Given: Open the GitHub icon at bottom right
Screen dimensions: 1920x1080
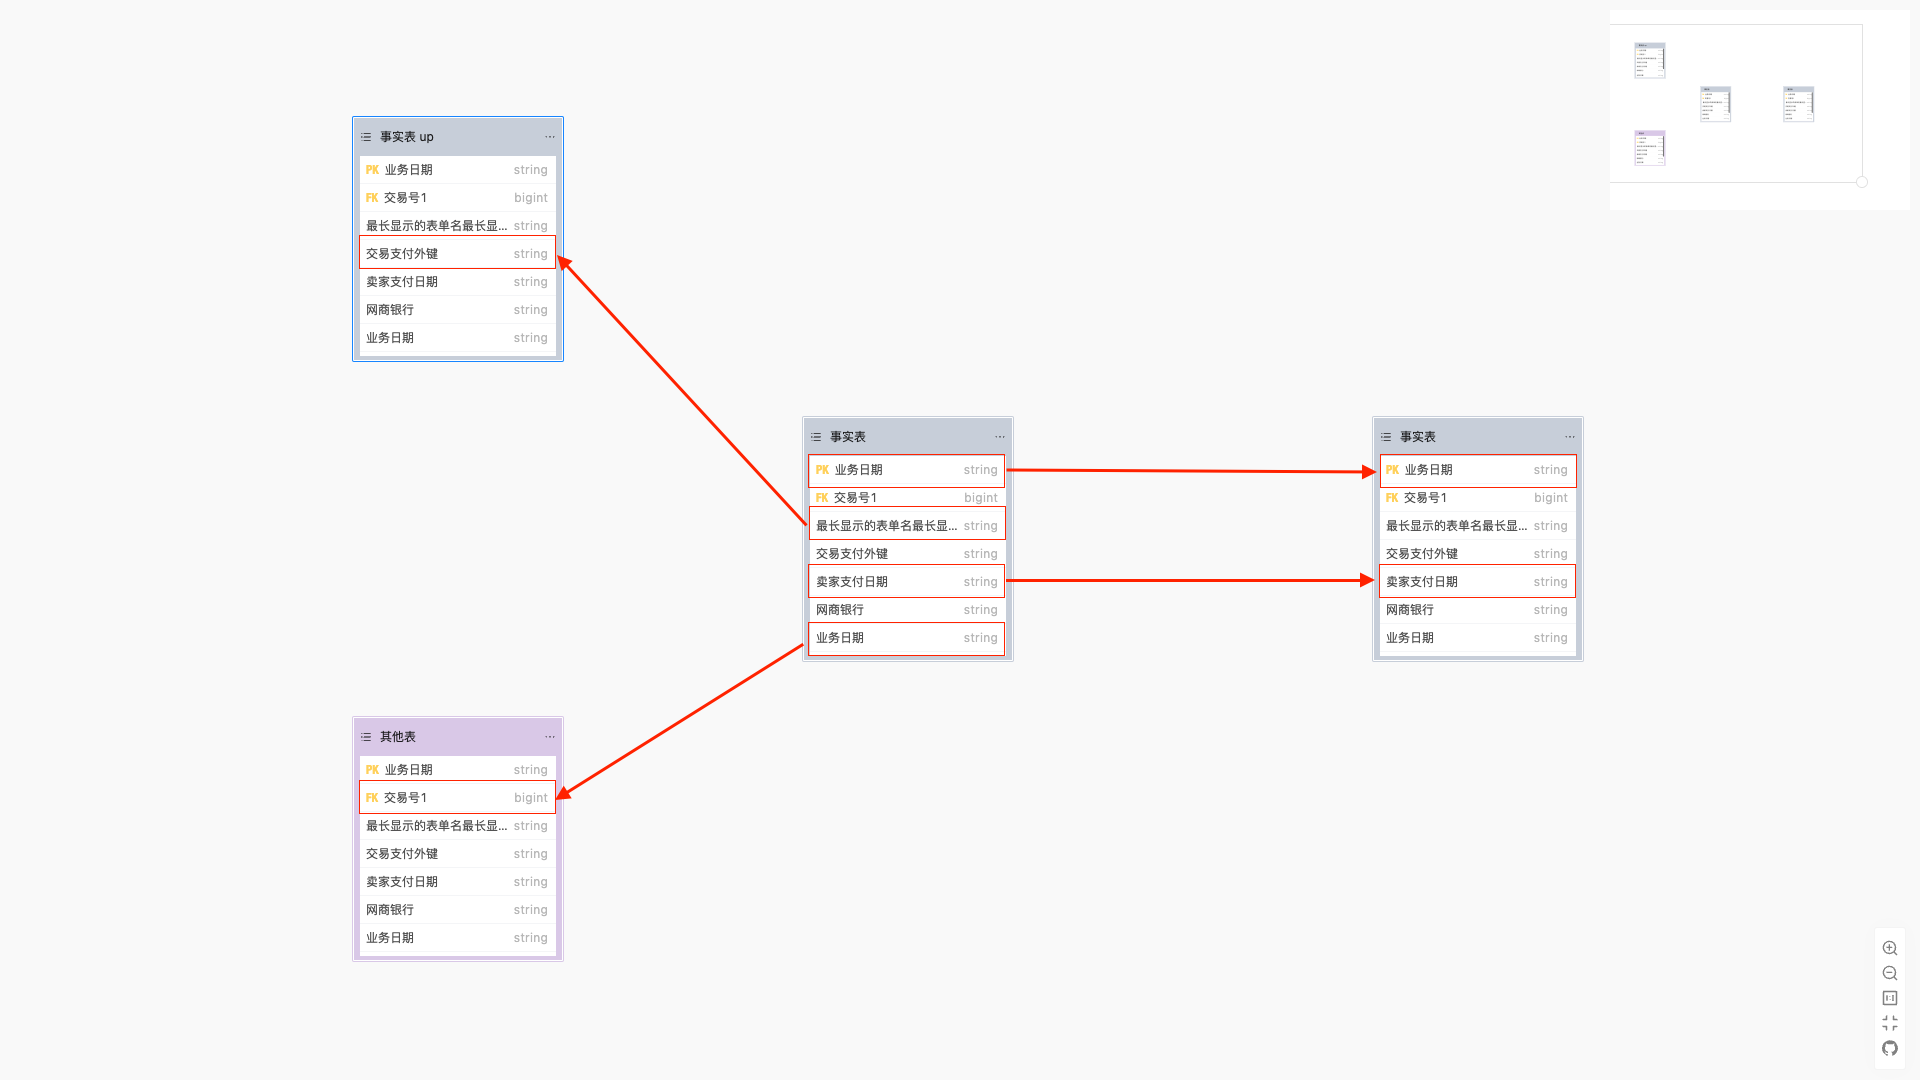Looking at the screenshot, I should [x=1889, y=1048].
